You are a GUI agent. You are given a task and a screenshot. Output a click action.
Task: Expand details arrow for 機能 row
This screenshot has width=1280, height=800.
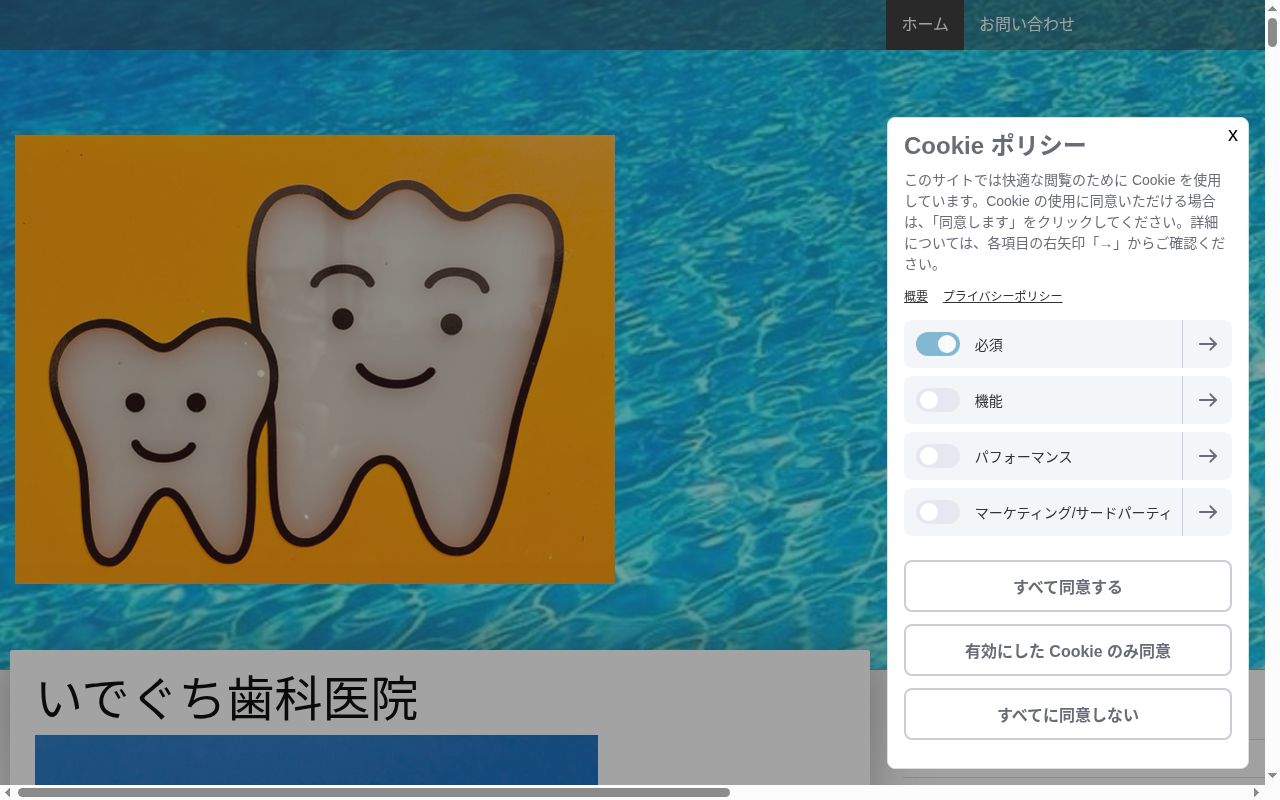[1207, 400]
